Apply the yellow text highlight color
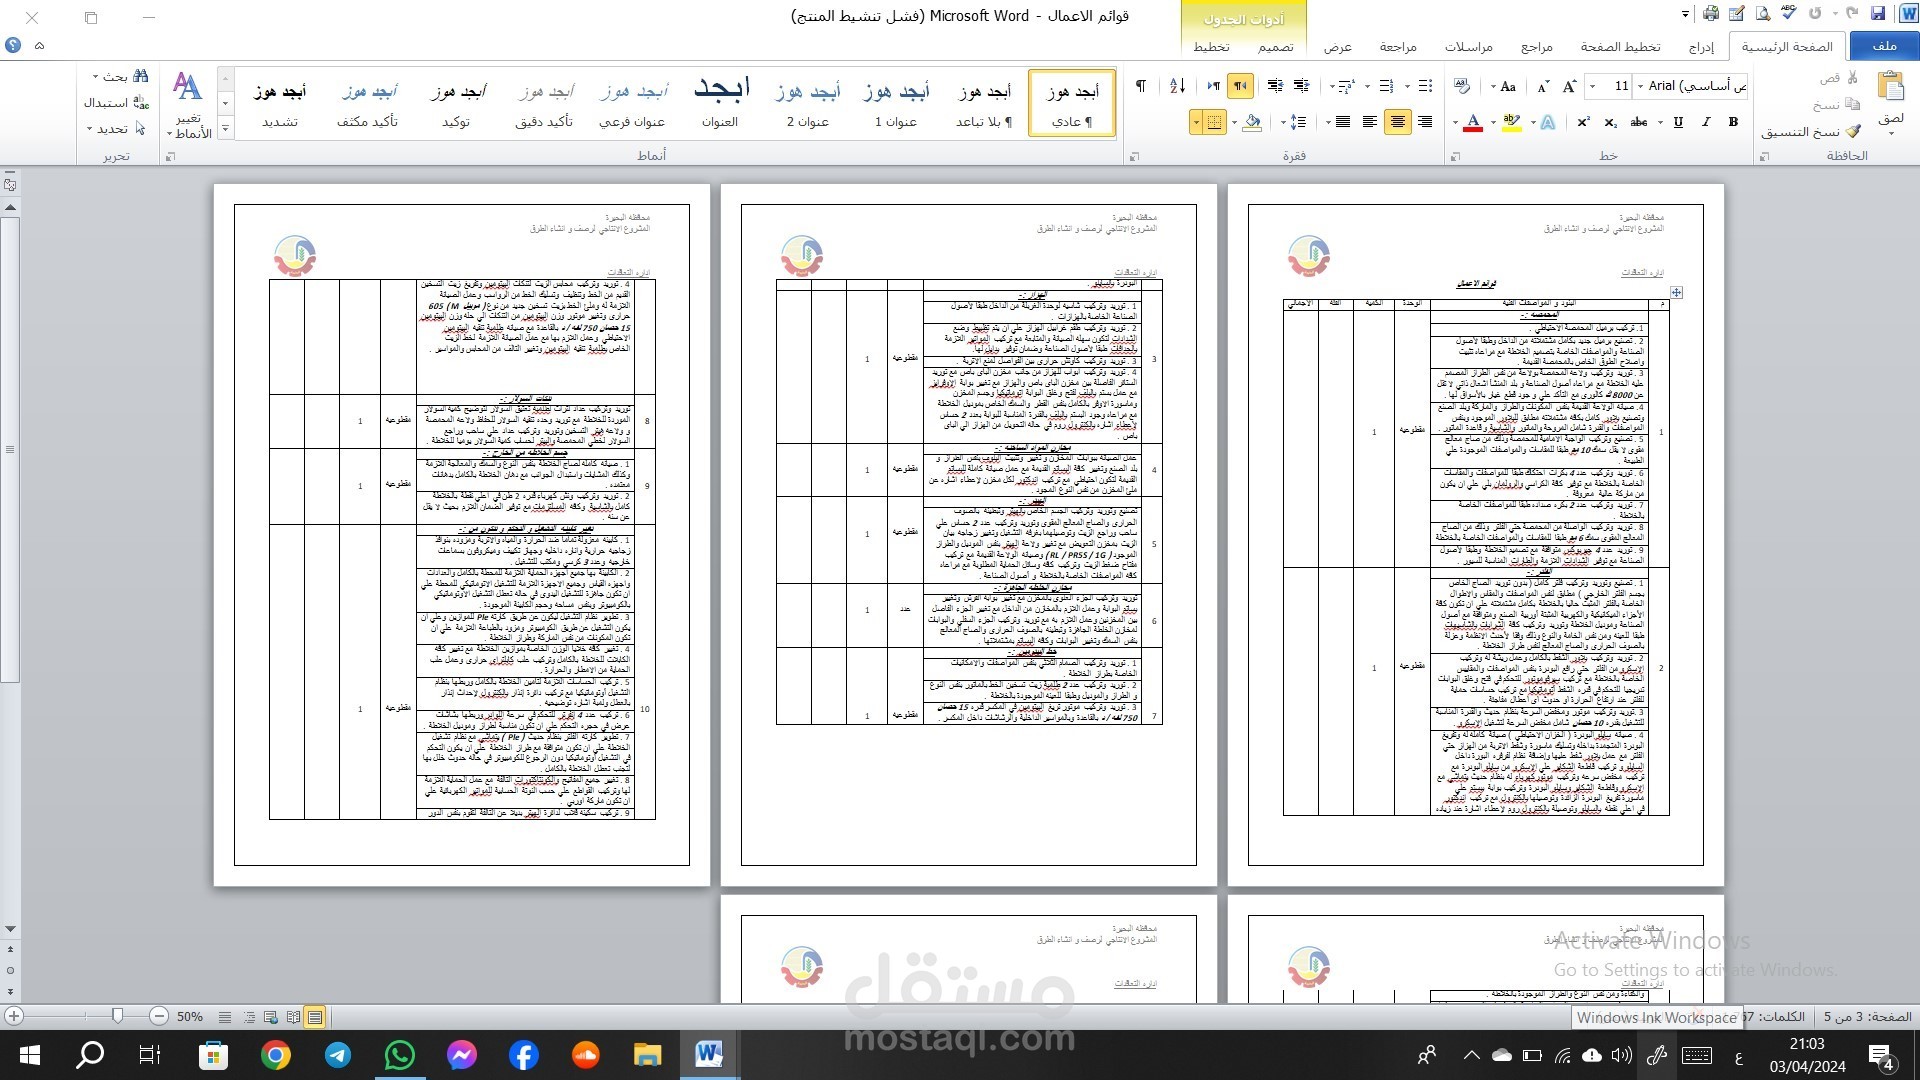The image size is (1920, 1080). point(1511,122)
